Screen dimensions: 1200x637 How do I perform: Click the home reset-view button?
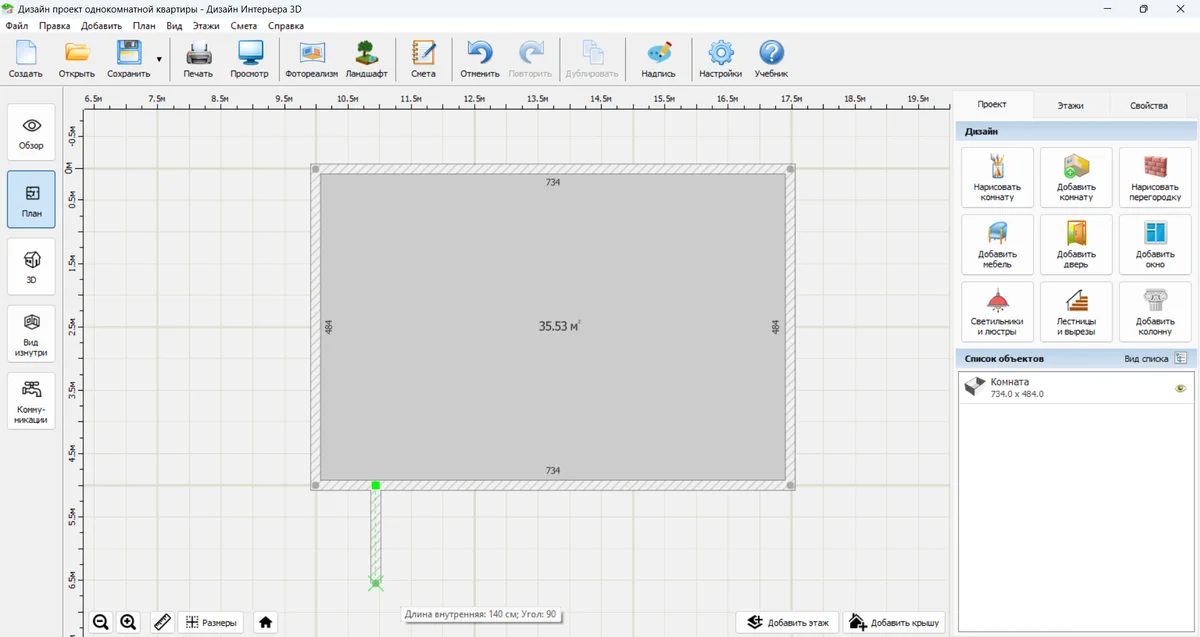[x=266, y=622]
